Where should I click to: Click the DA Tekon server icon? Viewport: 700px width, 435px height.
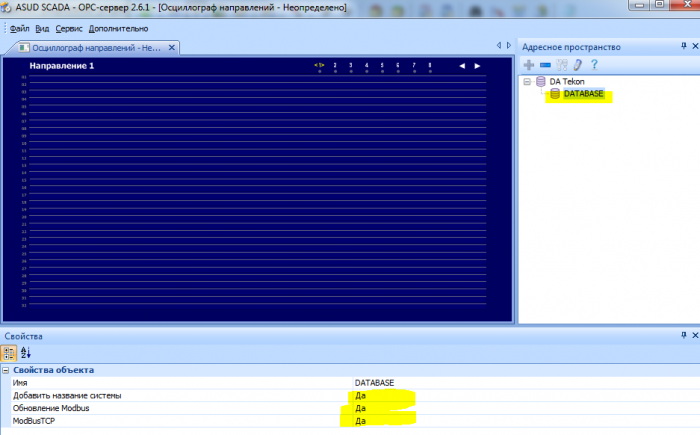(x=541, y=81)
